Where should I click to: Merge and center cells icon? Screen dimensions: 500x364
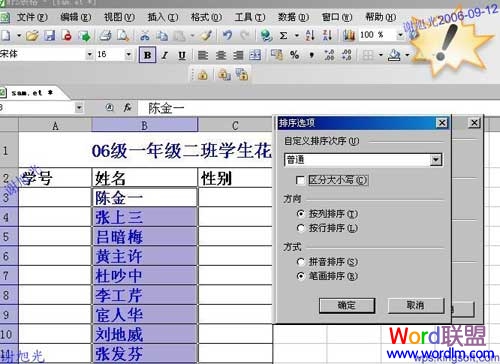coord(255,55)
